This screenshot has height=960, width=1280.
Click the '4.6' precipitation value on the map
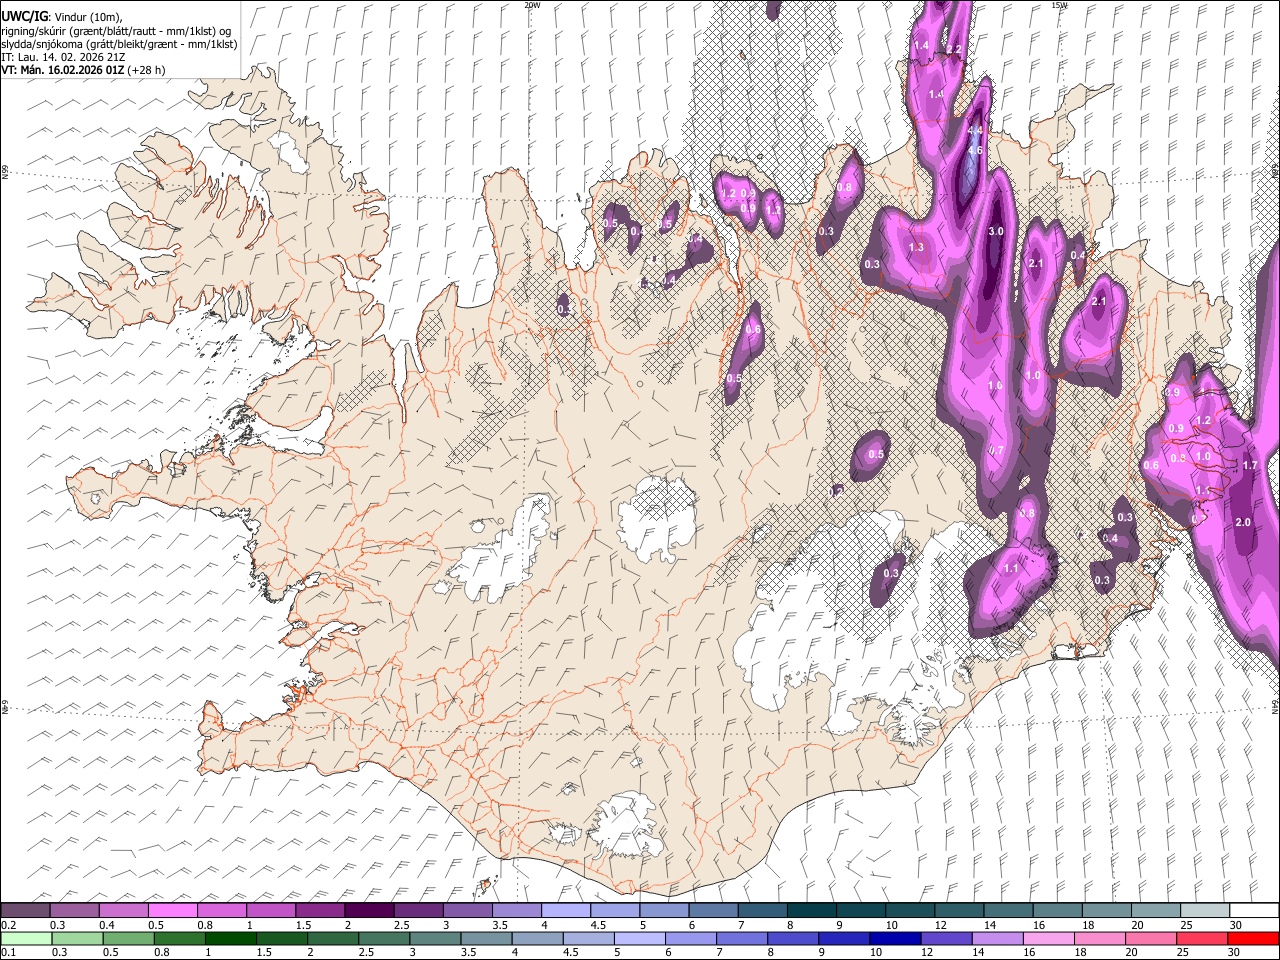(976, 150)
